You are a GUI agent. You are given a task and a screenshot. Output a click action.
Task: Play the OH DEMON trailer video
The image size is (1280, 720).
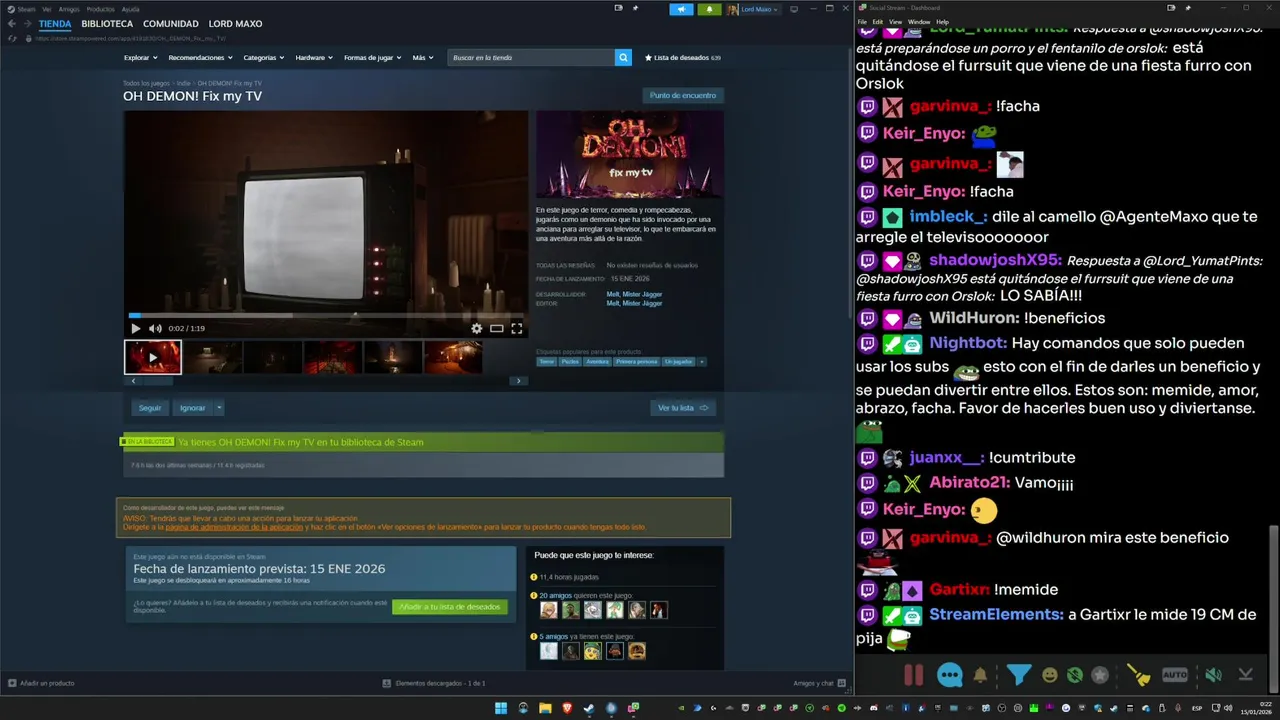136,328
